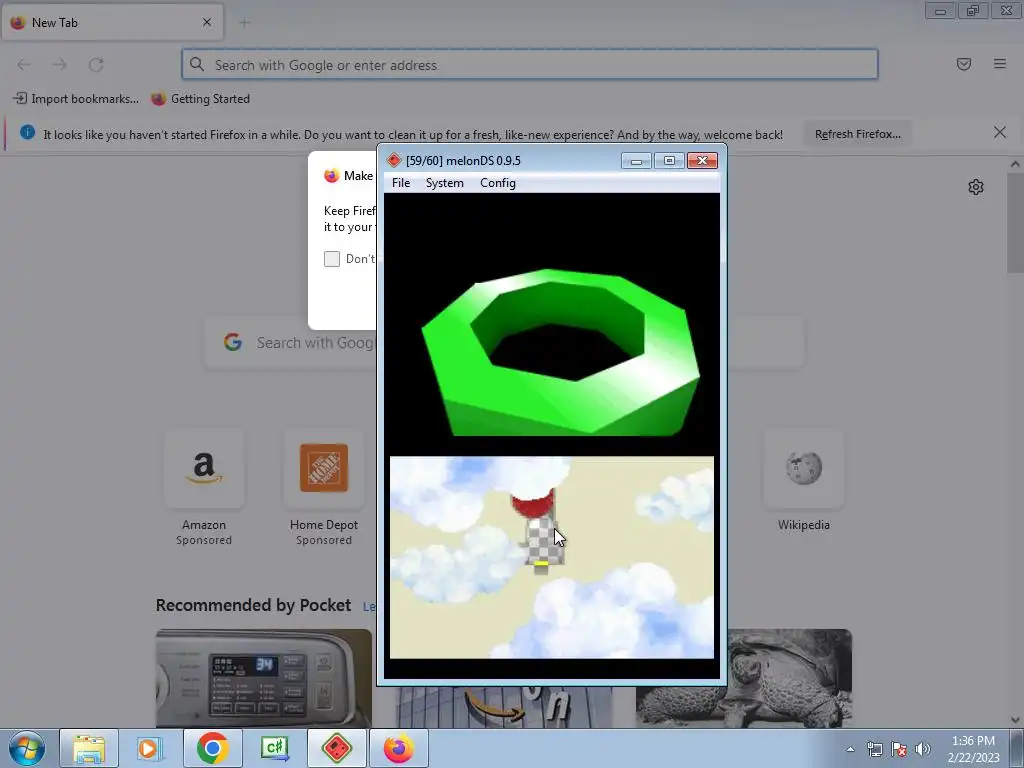1024x768 pixels.
Task: Reload the Firefox page
Action: (x=96, y=65)
